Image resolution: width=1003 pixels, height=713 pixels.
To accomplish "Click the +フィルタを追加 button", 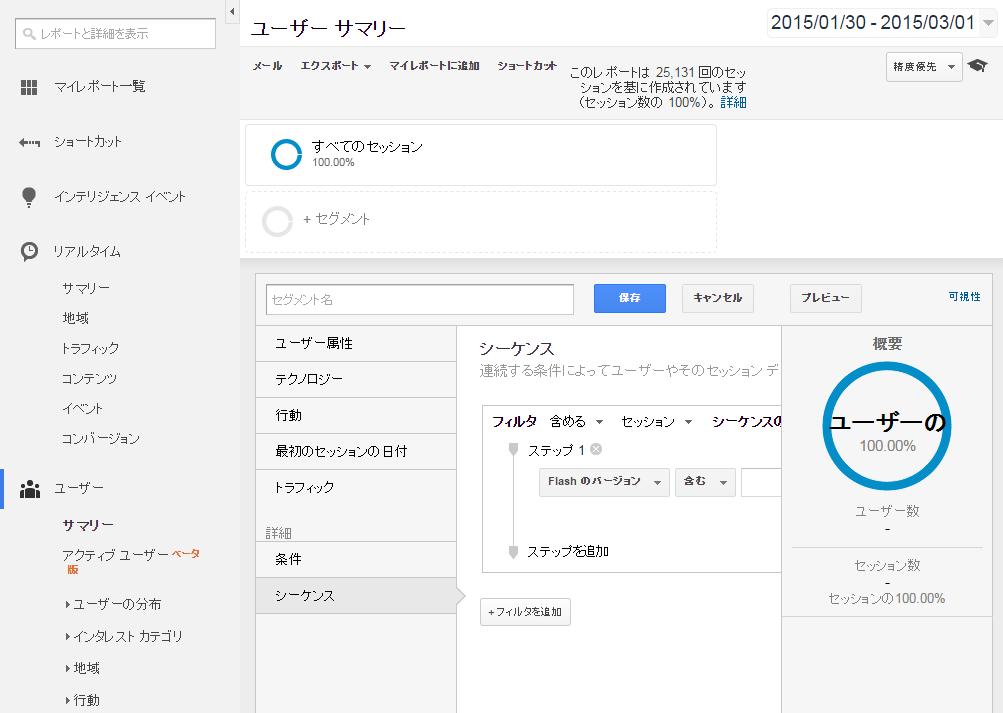I will coord(525,612).
